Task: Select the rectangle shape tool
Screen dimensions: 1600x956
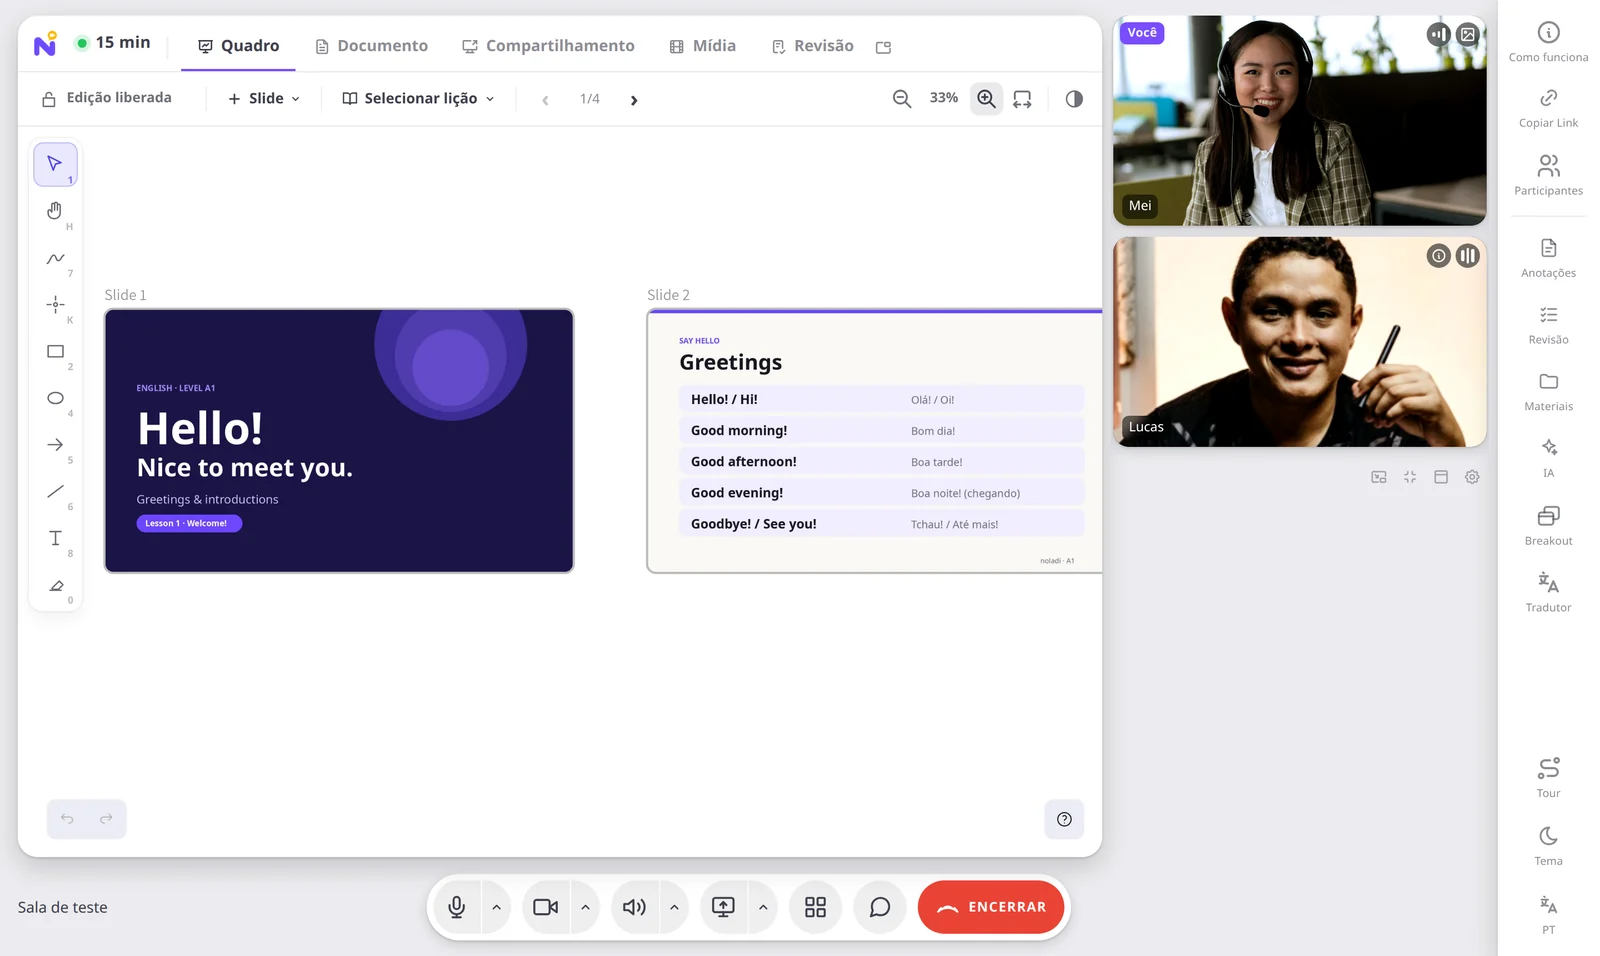Action: click(x=55, y=352)
